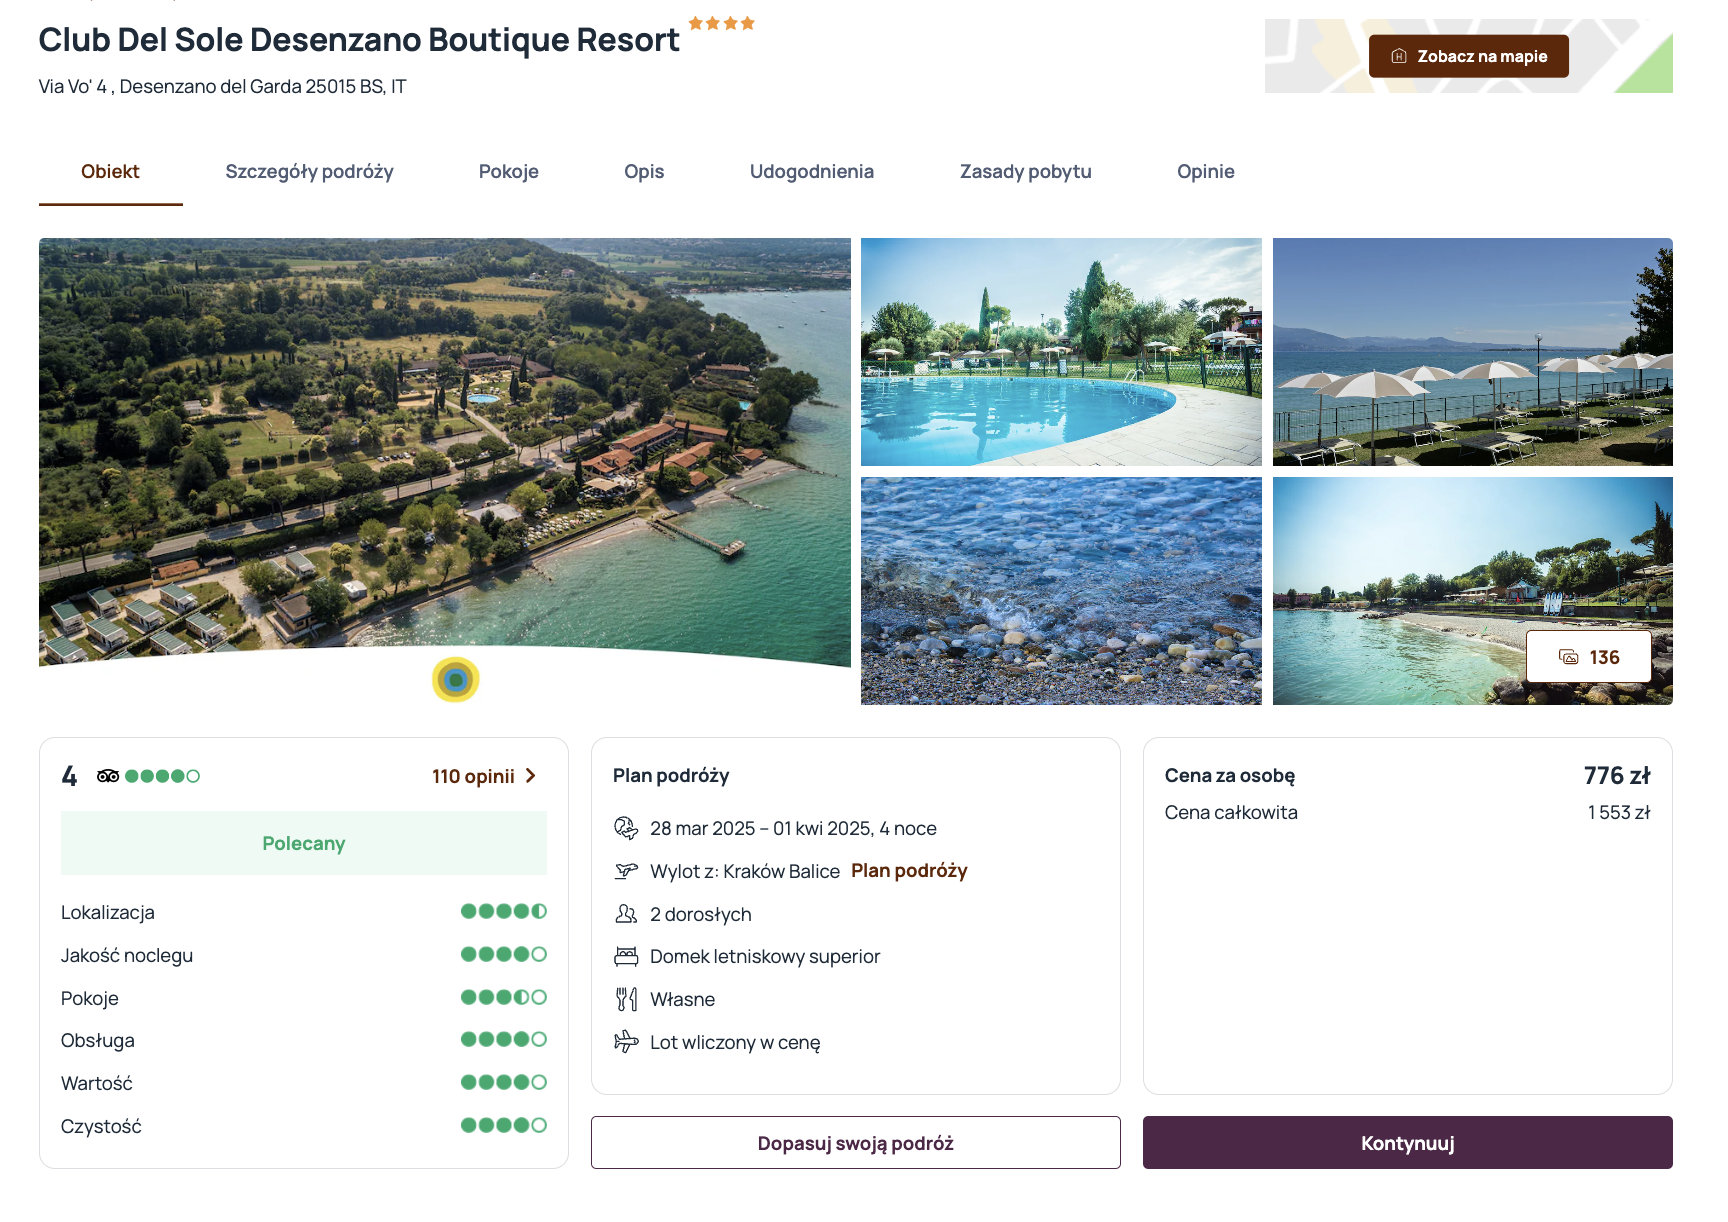Click the bed icon beside Domek letniskowy
The height and width of the screenshot is (1222, 1728).
tap(626, 956)
